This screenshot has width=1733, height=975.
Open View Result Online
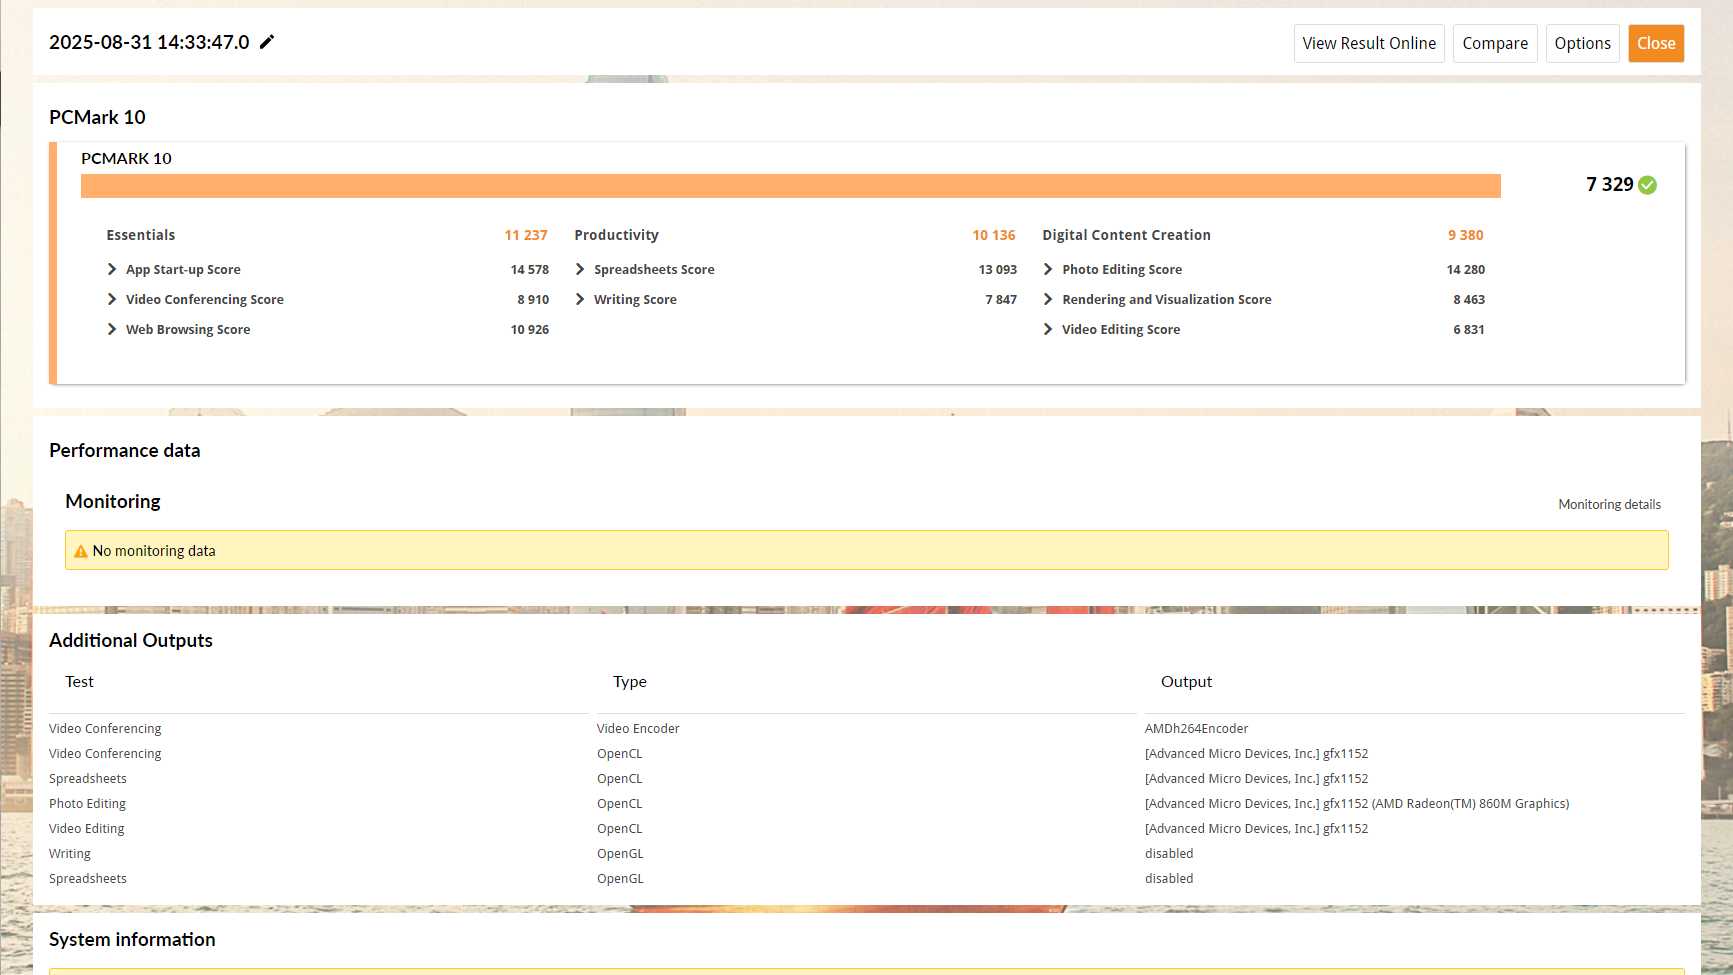coord(1368,43)
